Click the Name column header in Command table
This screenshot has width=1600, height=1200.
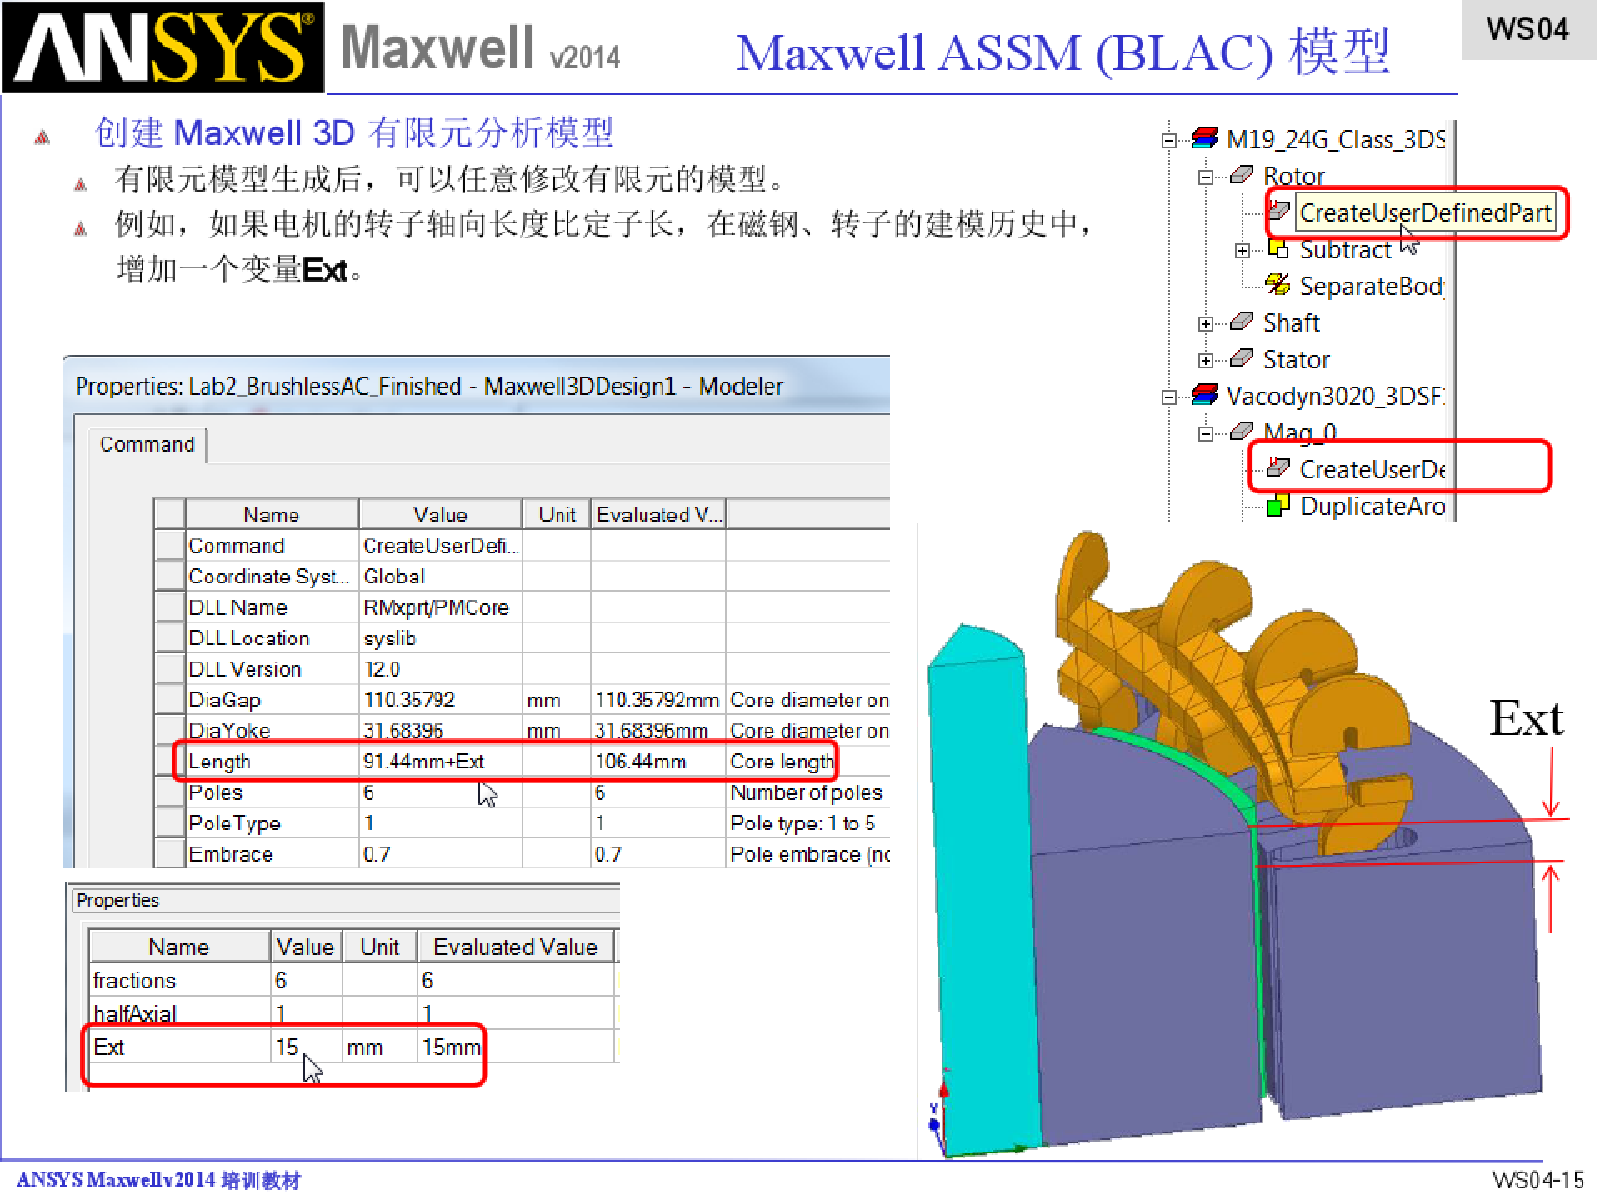(x=271, y=514)
